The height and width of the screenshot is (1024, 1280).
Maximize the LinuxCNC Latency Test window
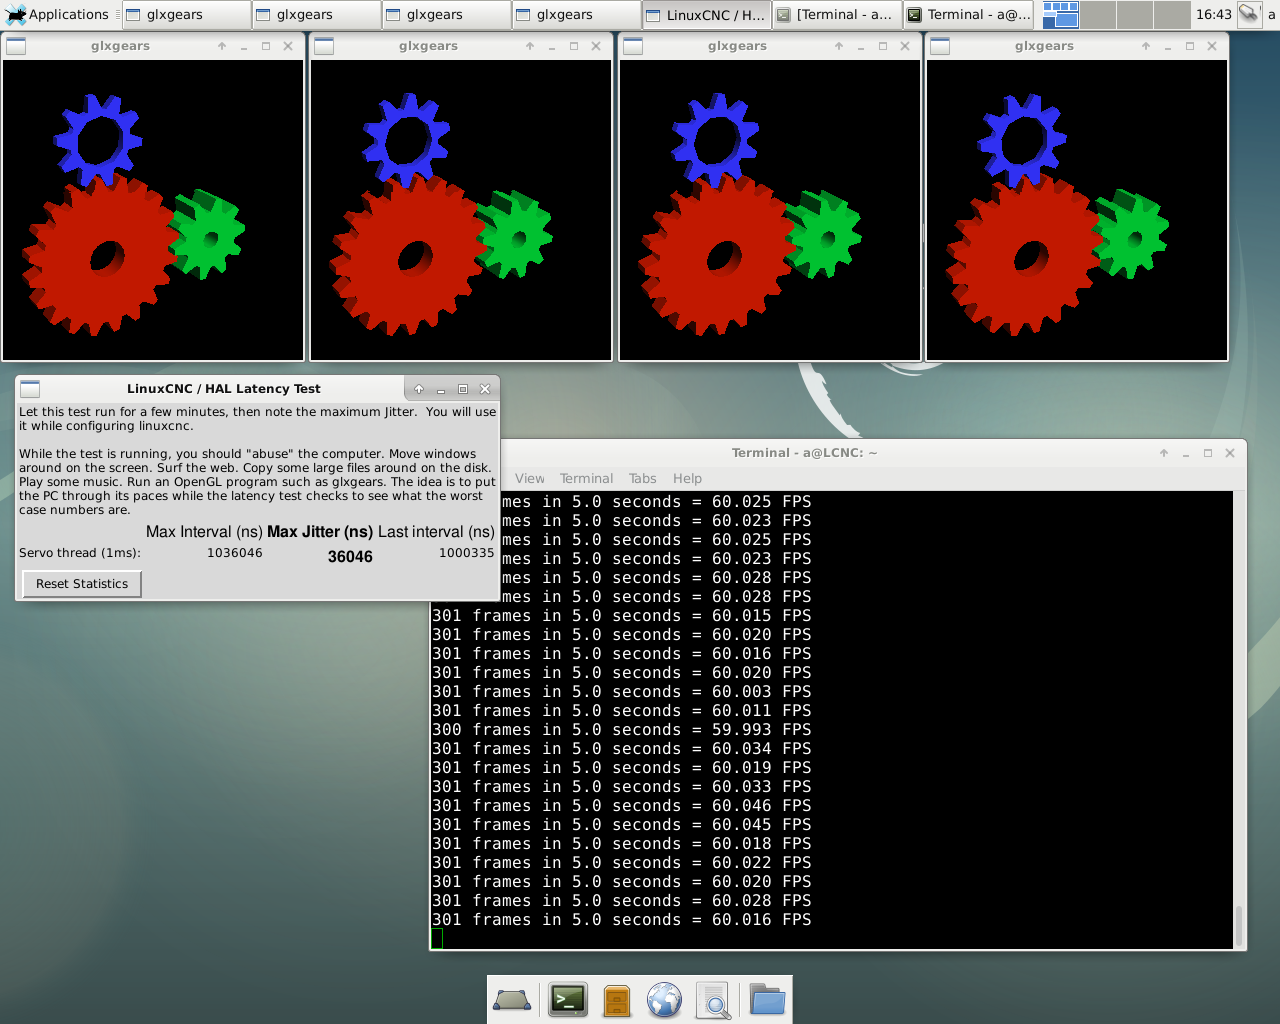(463, 389)
